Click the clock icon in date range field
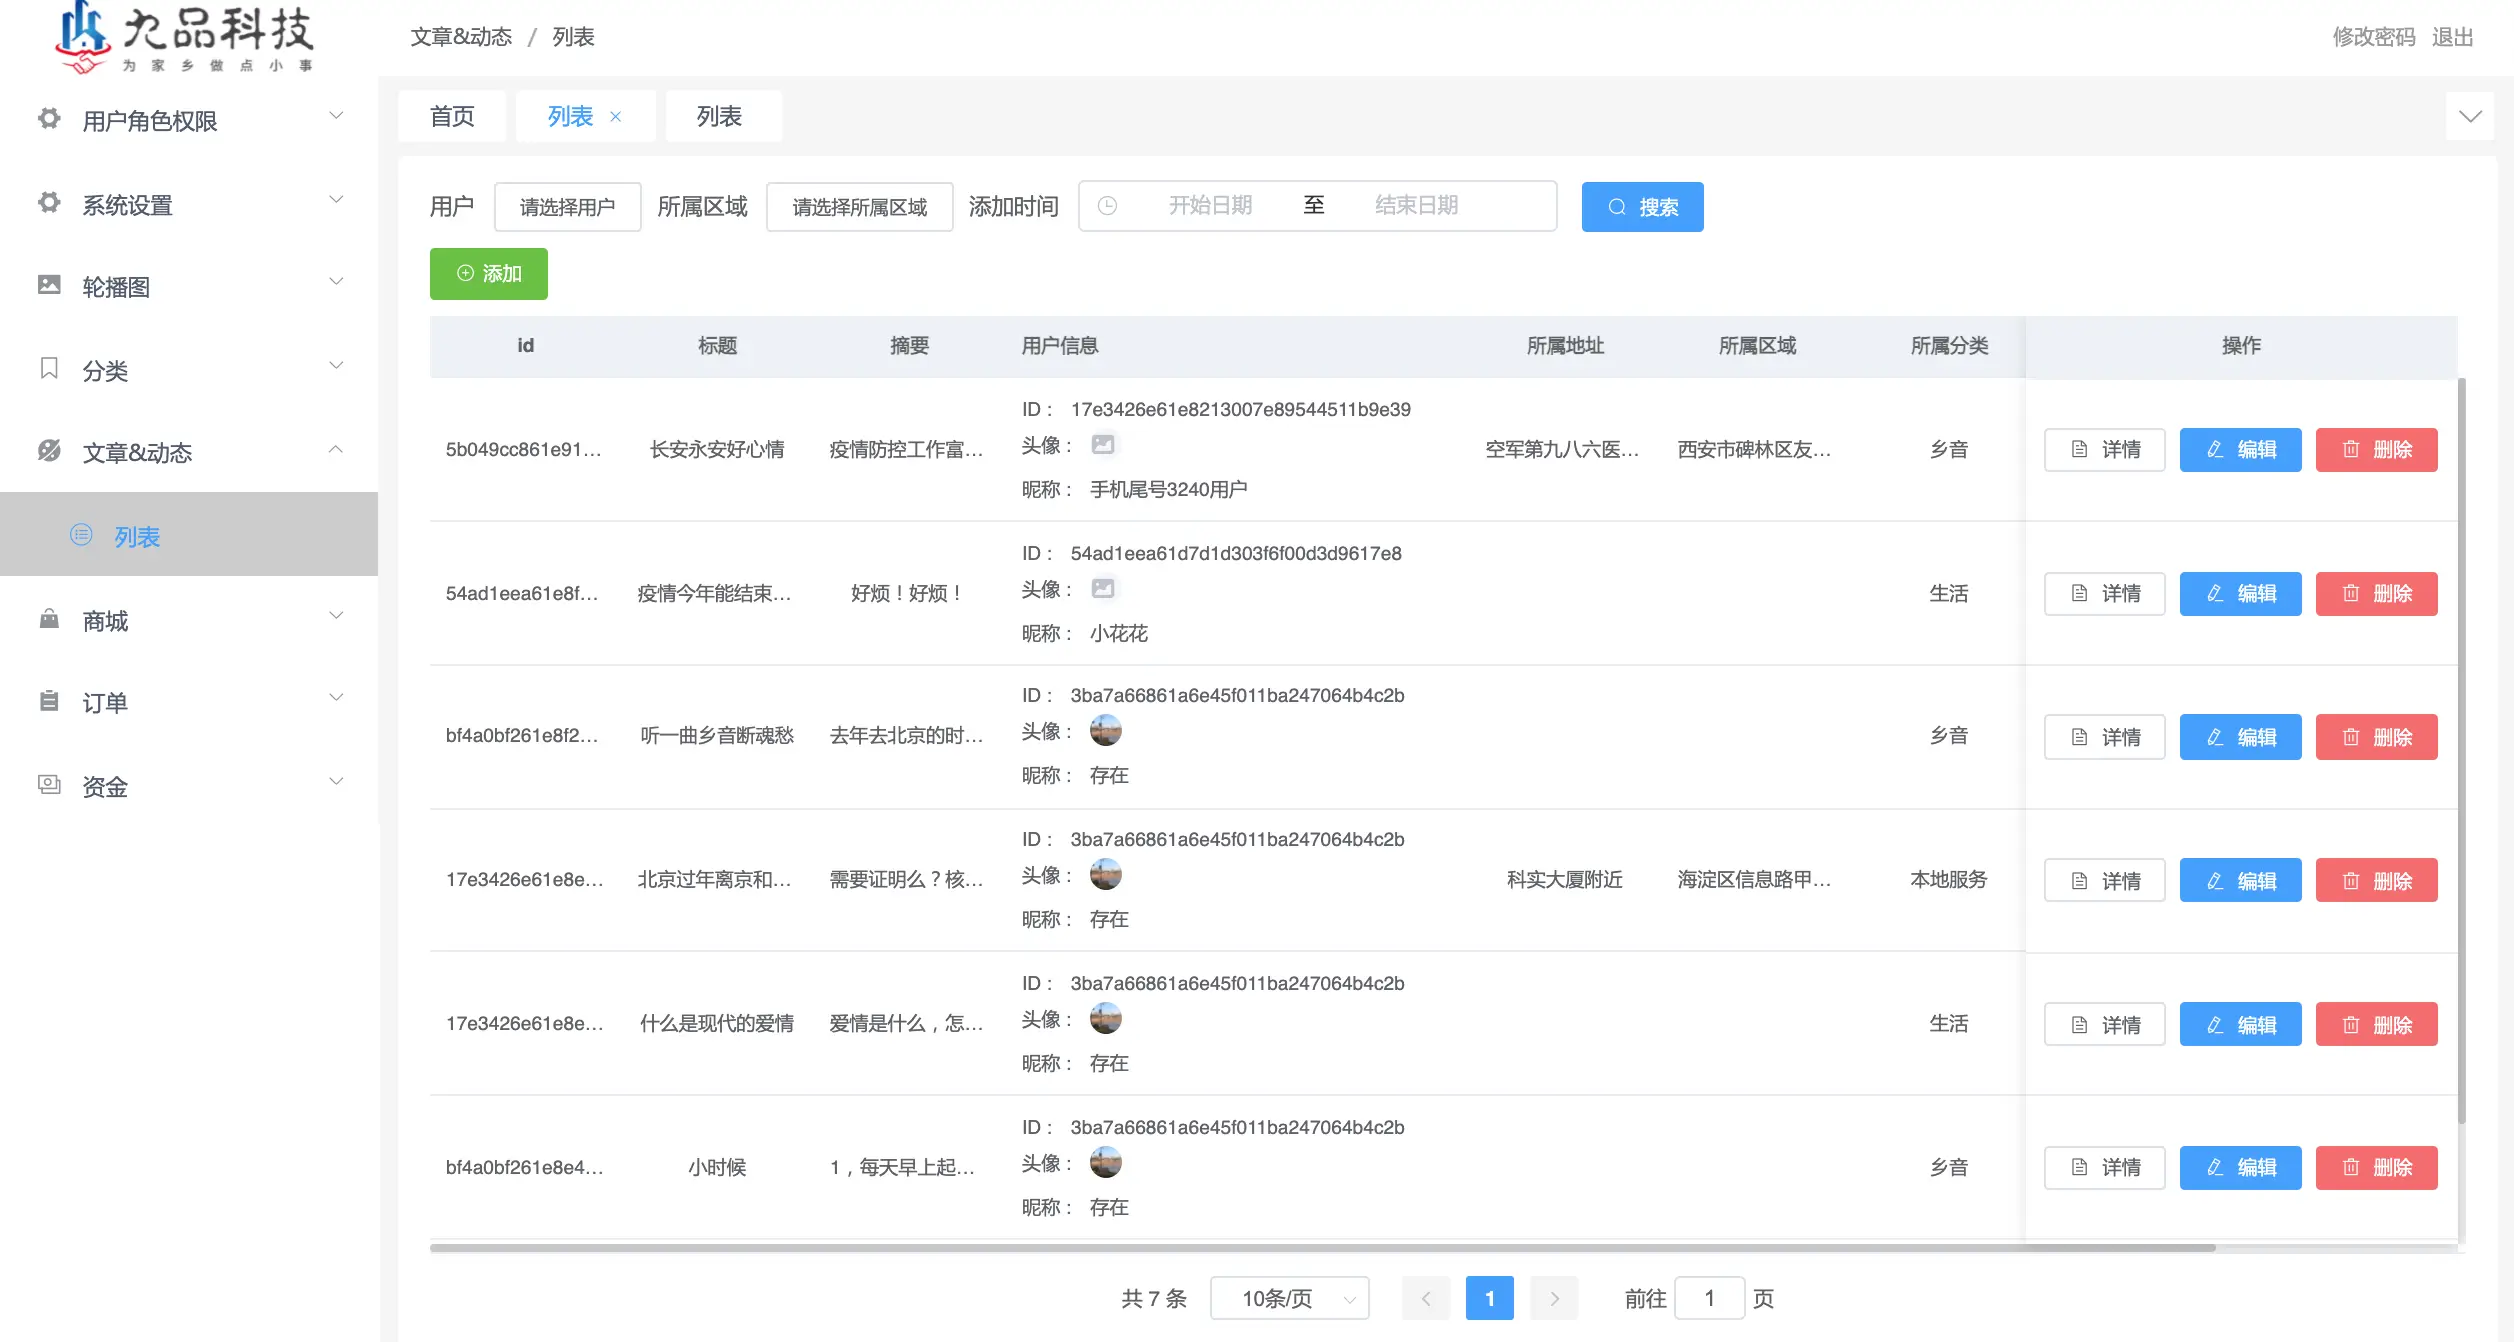 pyautogui.click(x=1107, y=206)
